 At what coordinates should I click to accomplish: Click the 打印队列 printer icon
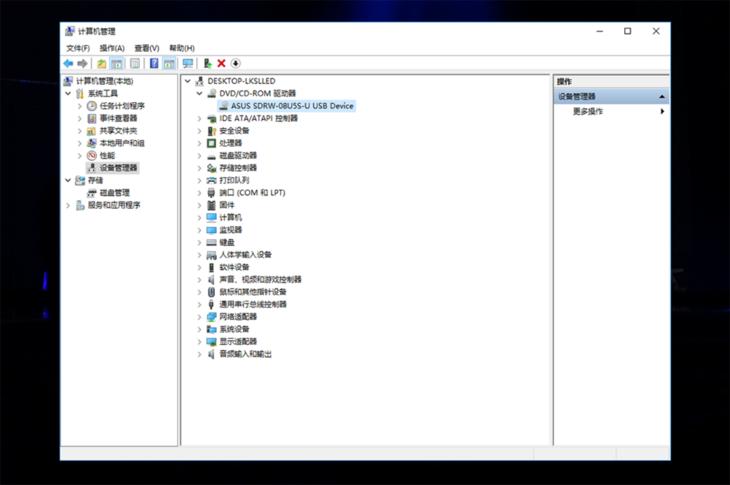211,180
